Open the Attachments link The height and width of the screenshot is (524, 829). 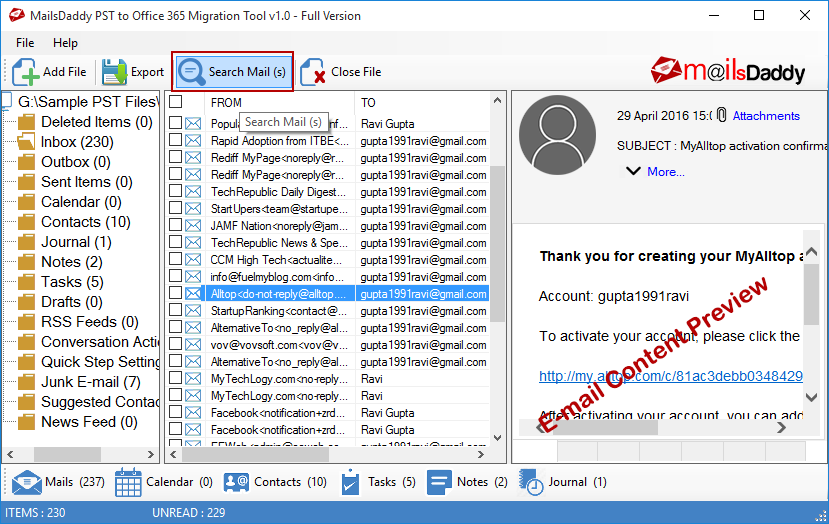pos(766,116)
